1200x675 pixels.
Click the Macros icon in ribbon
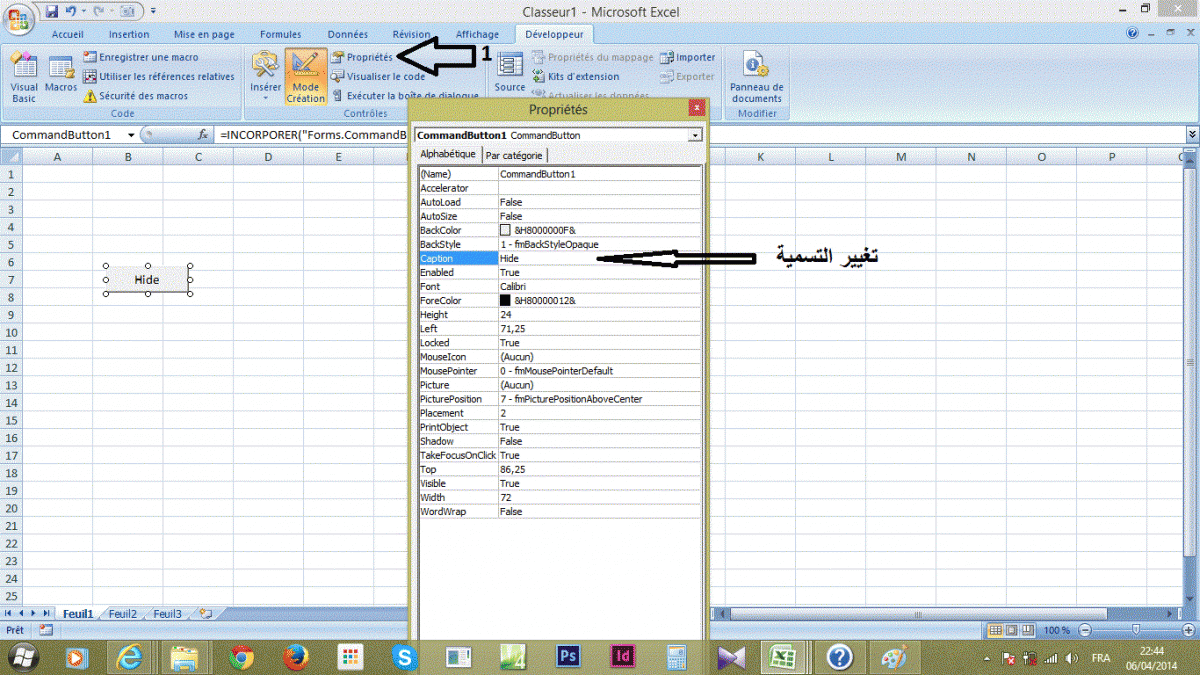[x=61, y=71]
